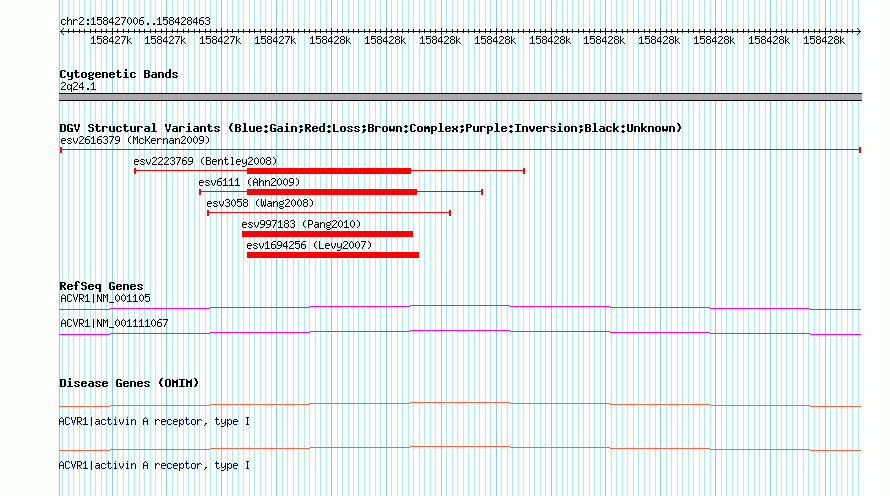This screenshot has width=890, height=496.
Task: Click the esv2616379 (McKernan2009) variant label
Action: pyautogui.click(x=135, y=140)
